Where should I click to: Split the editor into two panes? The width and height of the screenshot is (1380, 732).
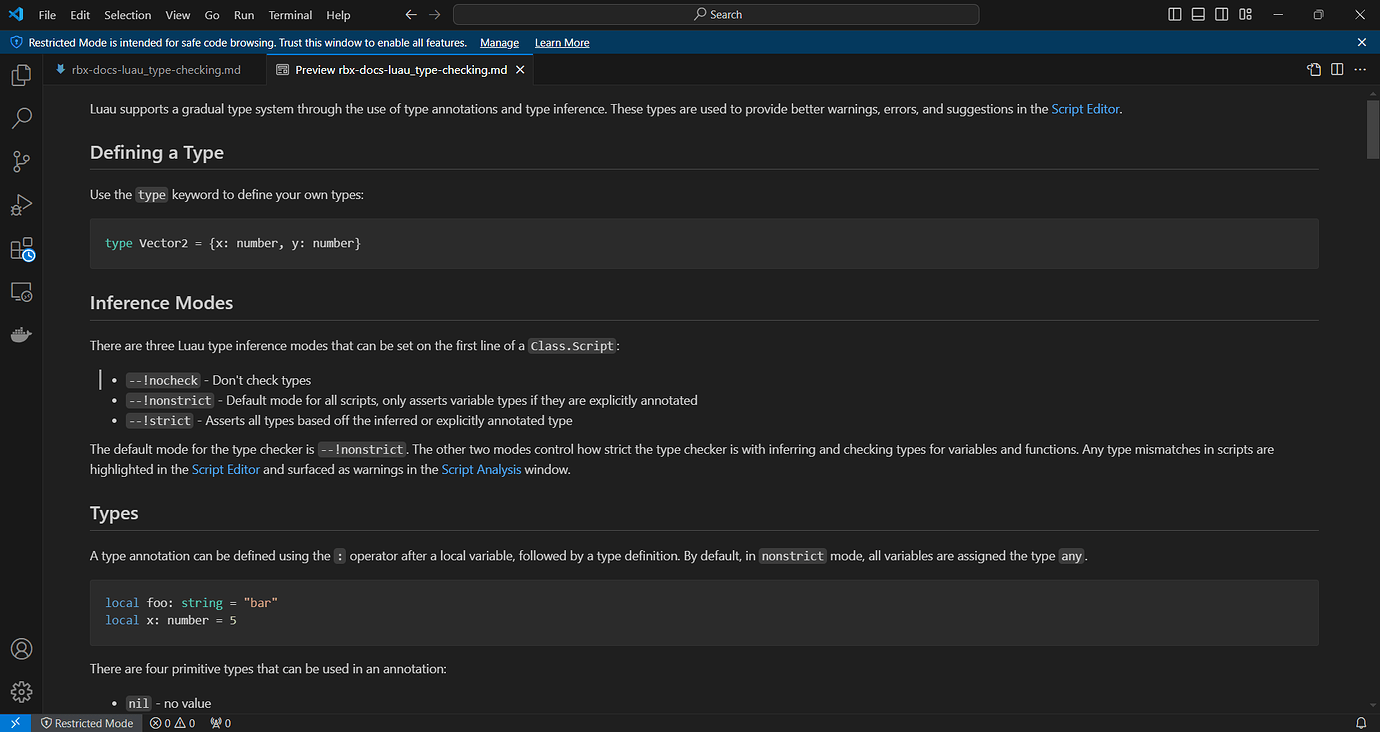pyautogui.click(x=1338, y=69)
